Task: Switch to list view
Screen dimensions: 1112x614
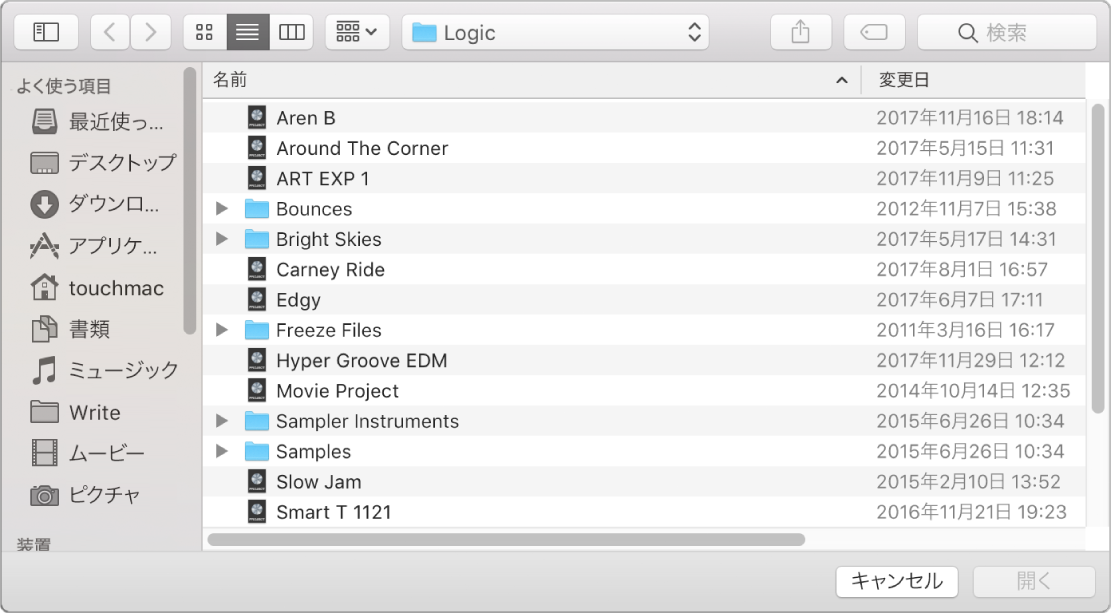Action: pyautogui.click(x=248, y=33)
